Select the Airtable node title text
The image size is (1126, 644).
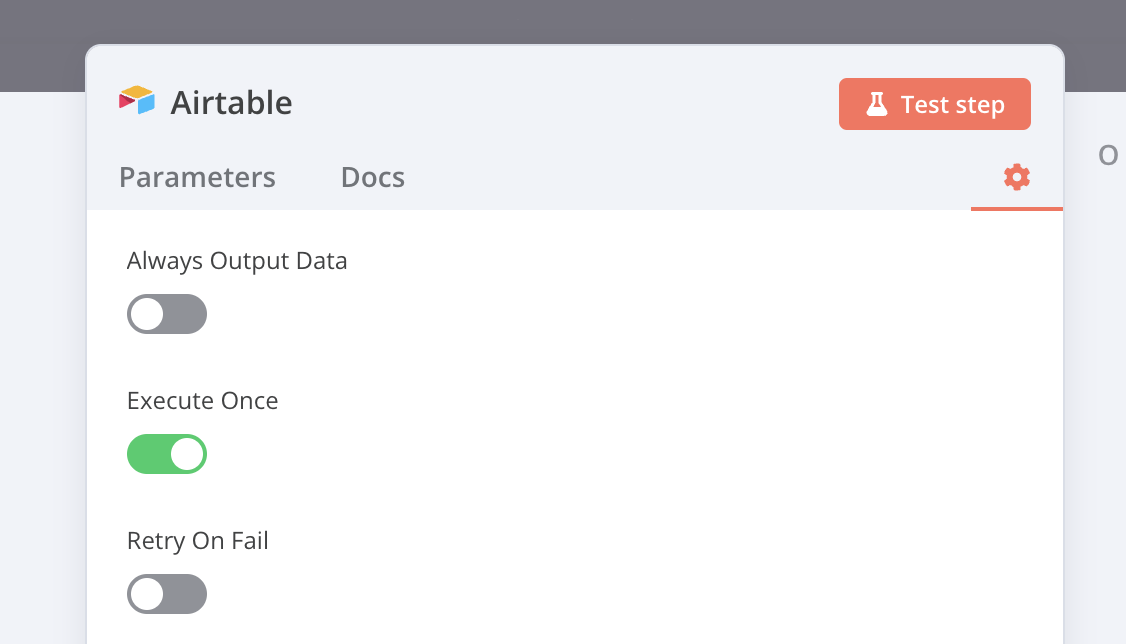pyautogui.click(x=231, y=103)
